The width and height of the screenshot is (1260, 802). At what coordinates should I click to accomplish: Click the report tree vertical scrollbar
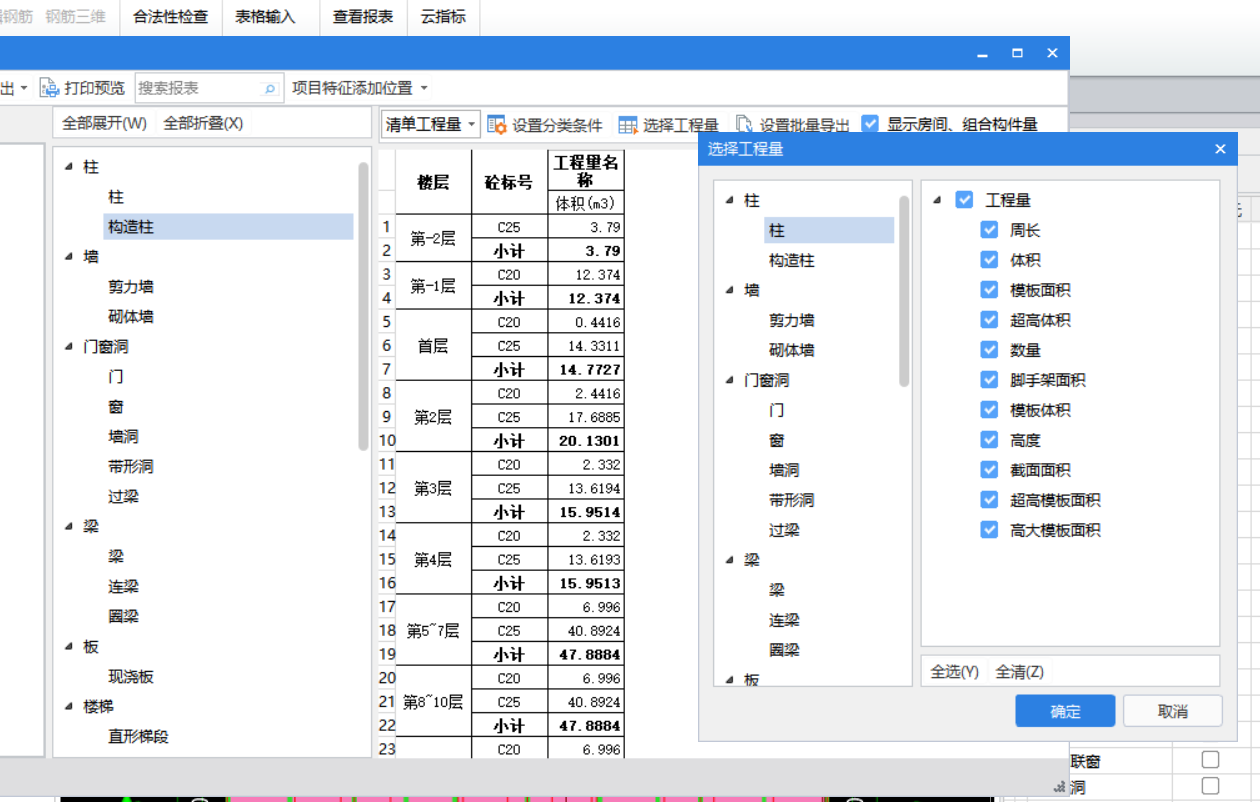(363, 305)
